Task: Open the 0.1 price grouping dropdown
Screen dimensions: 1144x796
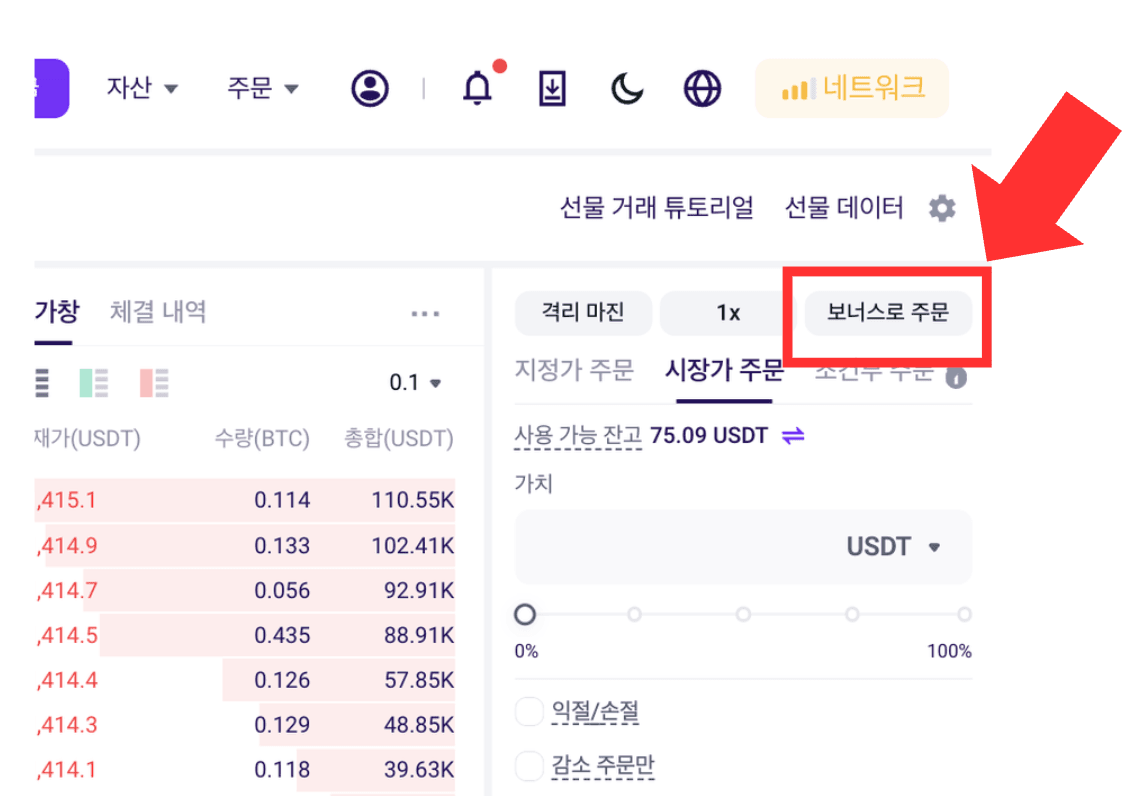Action: [x=415, y=382]
